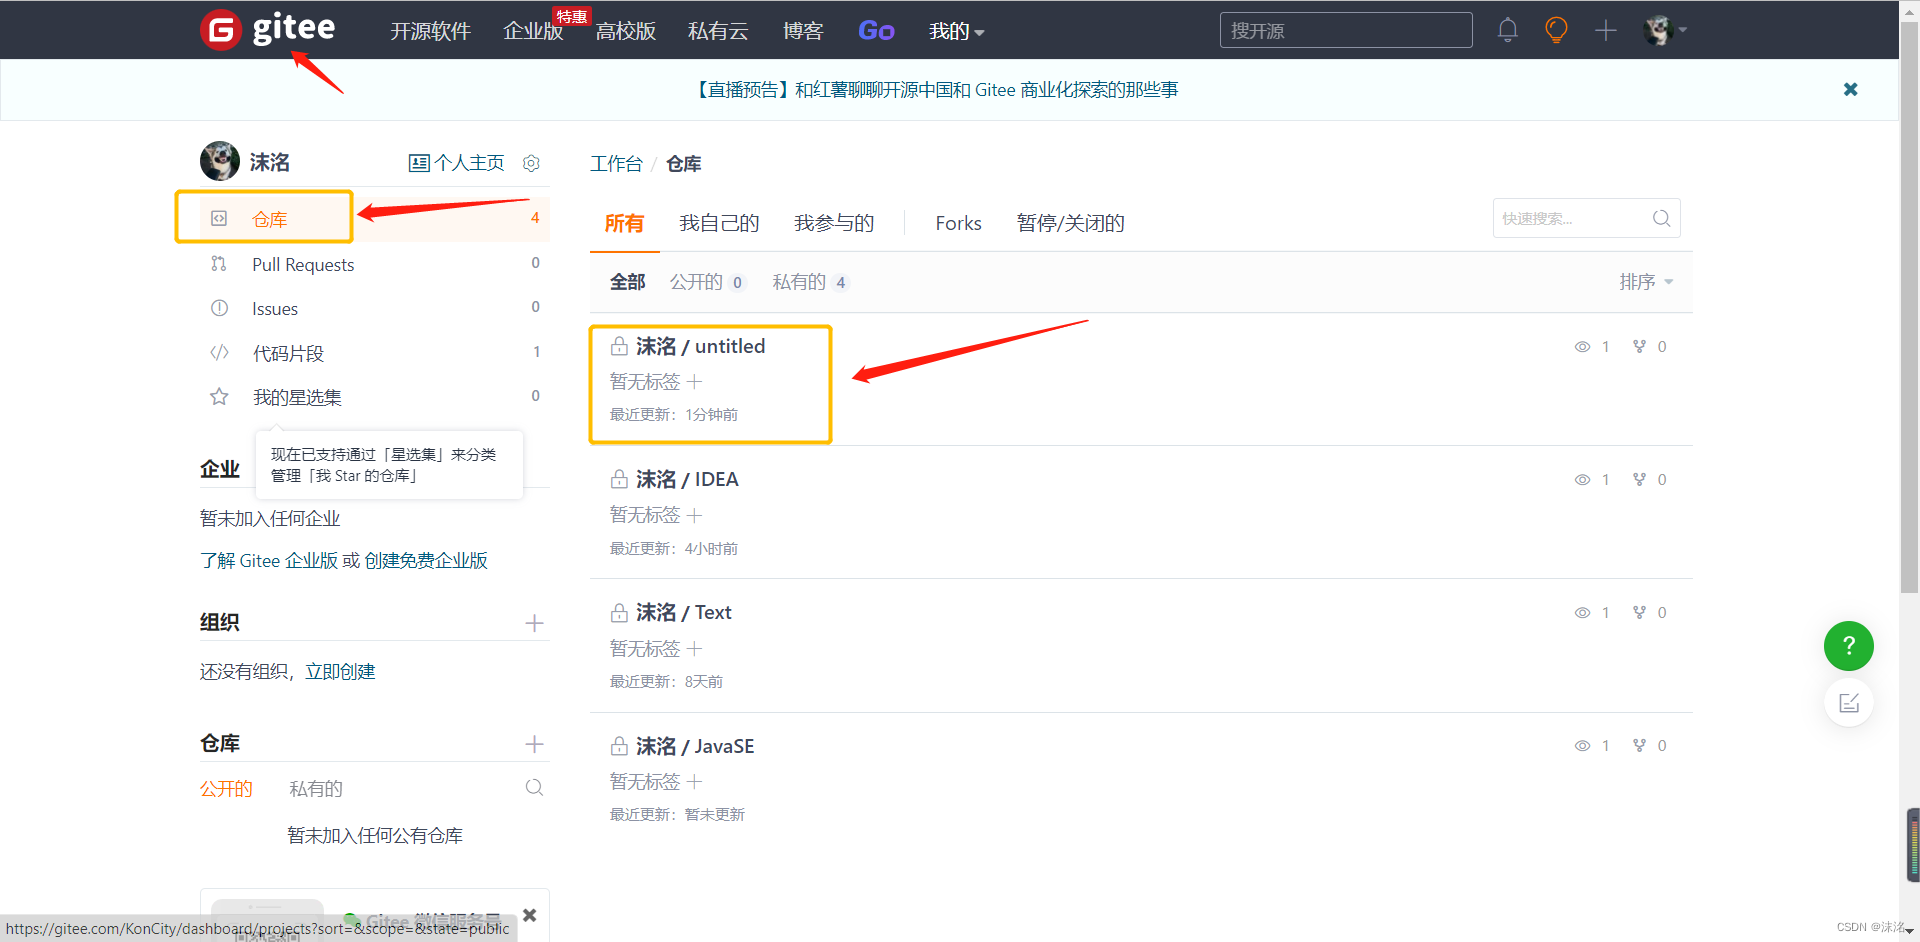Open the 沫洛 / untitled repository

point(700,346)
